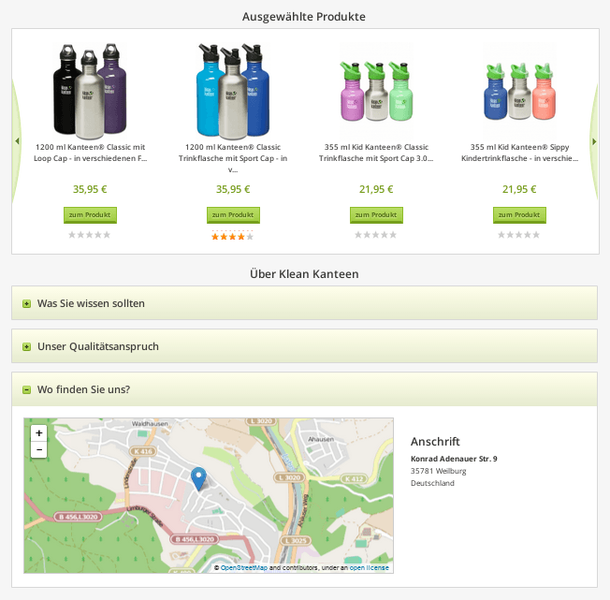Go to product 355 ml Kid Sport Cap

point(376,215)
